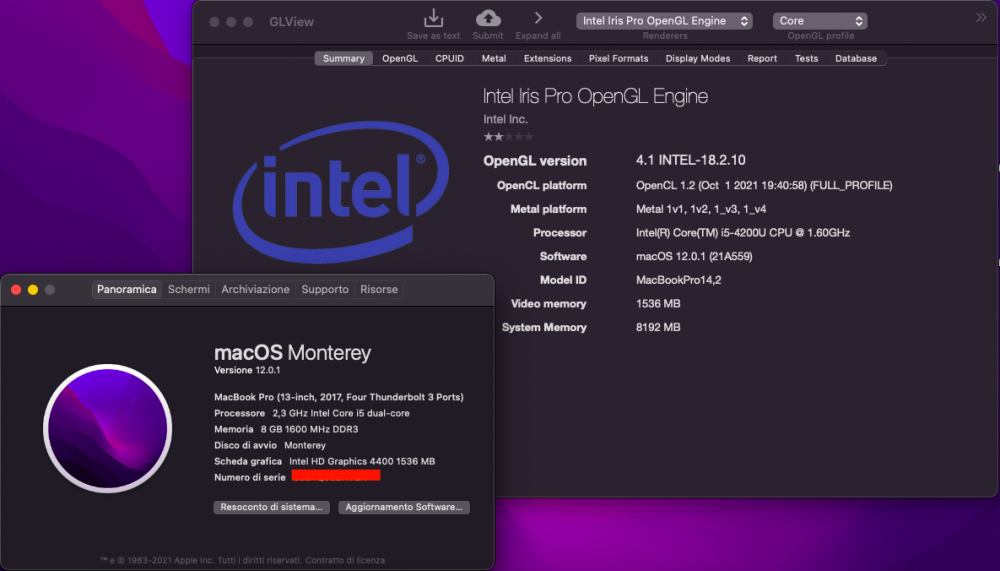Click the OpenGL version value 4.1 INTEL-18.2.10

pos(691,160)
